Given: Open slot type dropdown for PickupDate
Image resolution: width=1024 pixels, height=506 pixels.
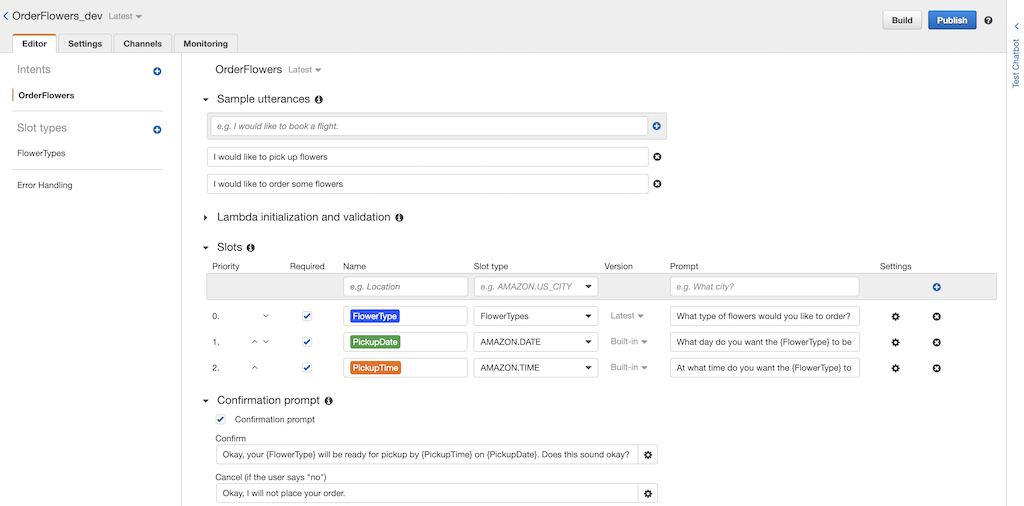Looking at the screenshot, I should pos(536,342).
